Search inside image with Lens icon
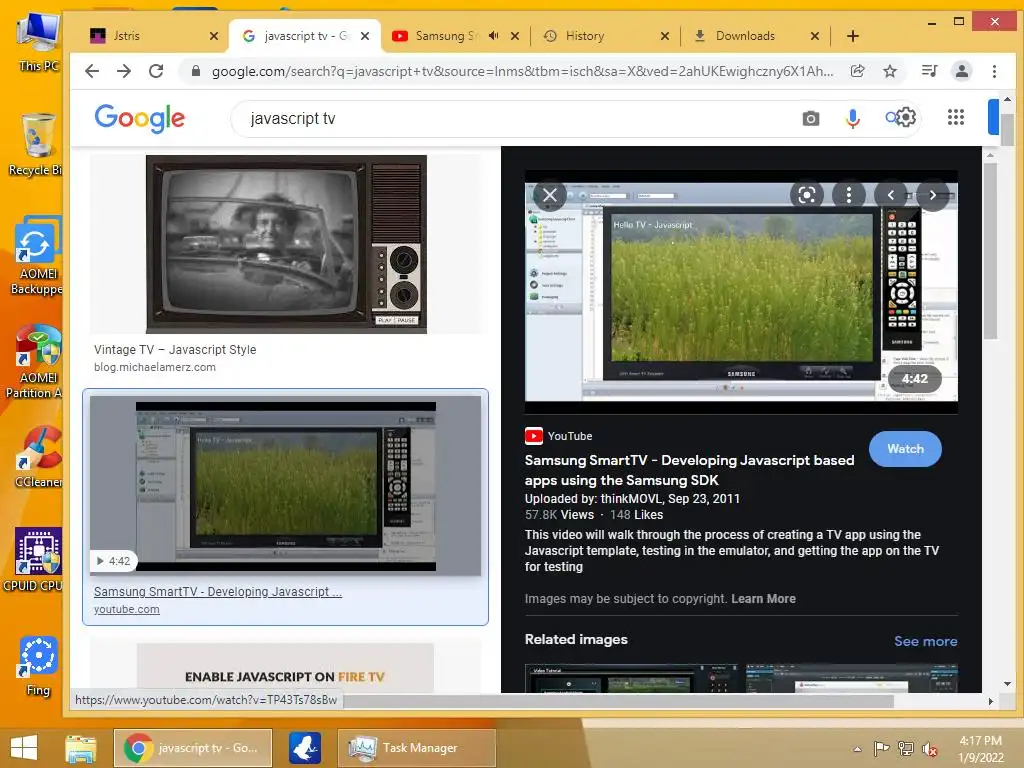The width and height of the screenshot is (1024, 768). click(x=807, y=195)
